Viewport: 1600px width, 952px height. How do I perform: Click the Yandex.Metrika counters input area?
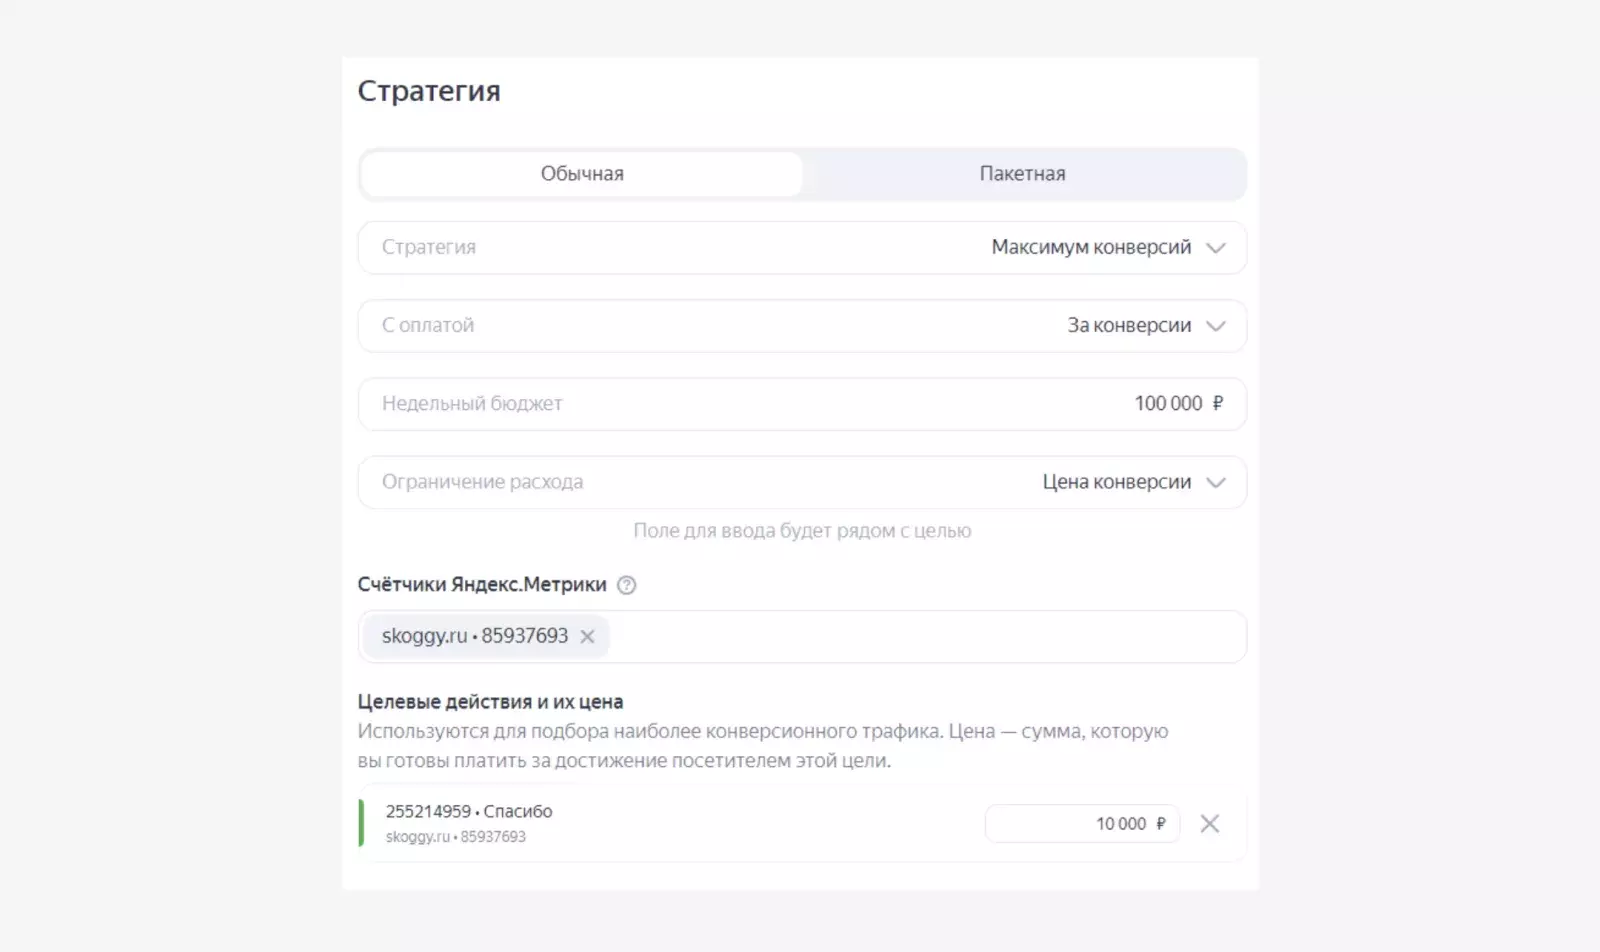click(x=900, y=636)
